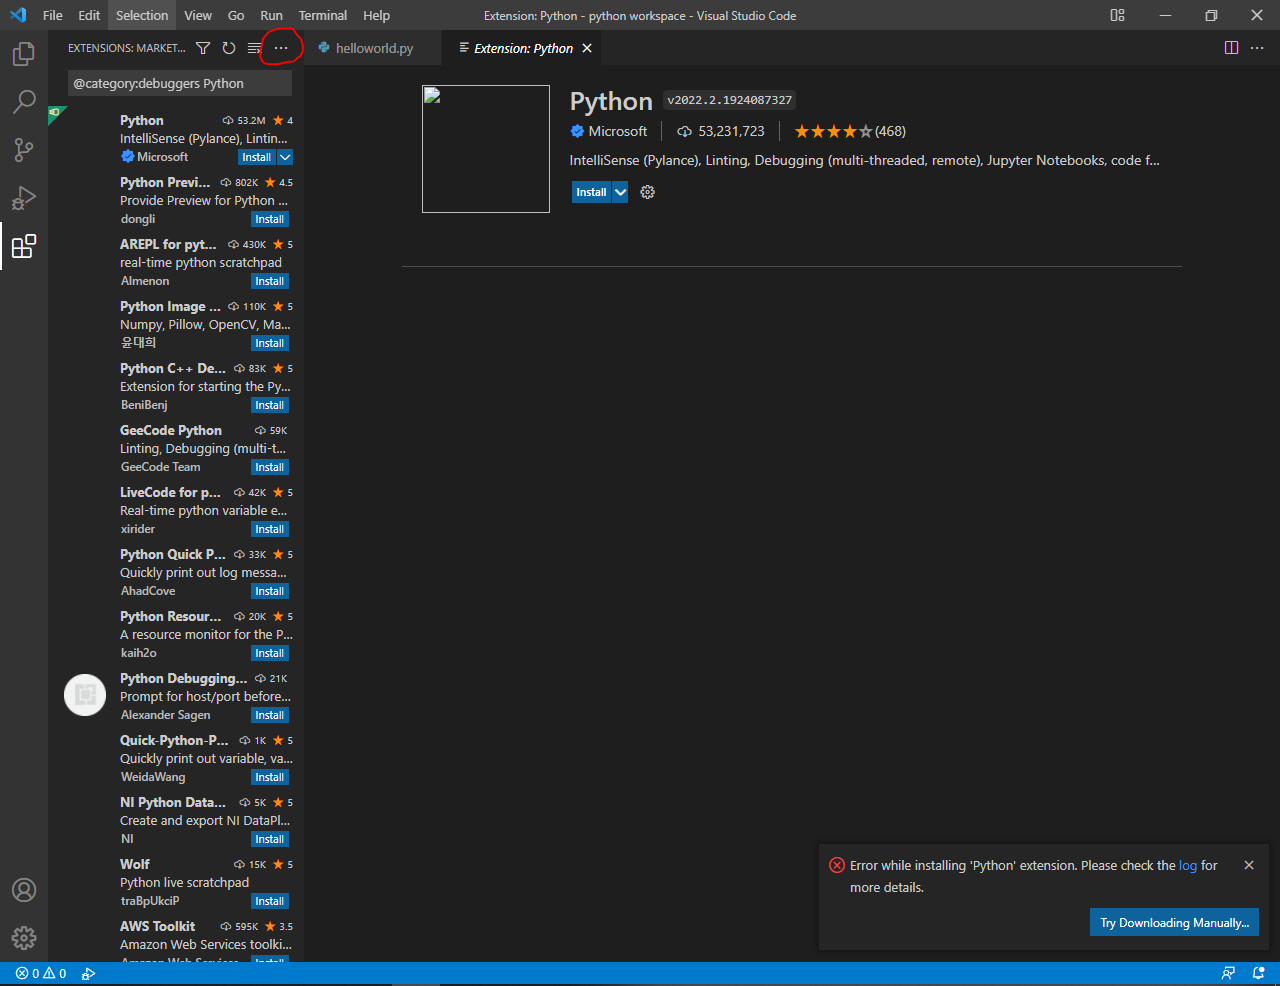The width and height of the screenshot is (1280, 986).
Task: Switch to the helloworld.py tab
Action: point(372,48)
